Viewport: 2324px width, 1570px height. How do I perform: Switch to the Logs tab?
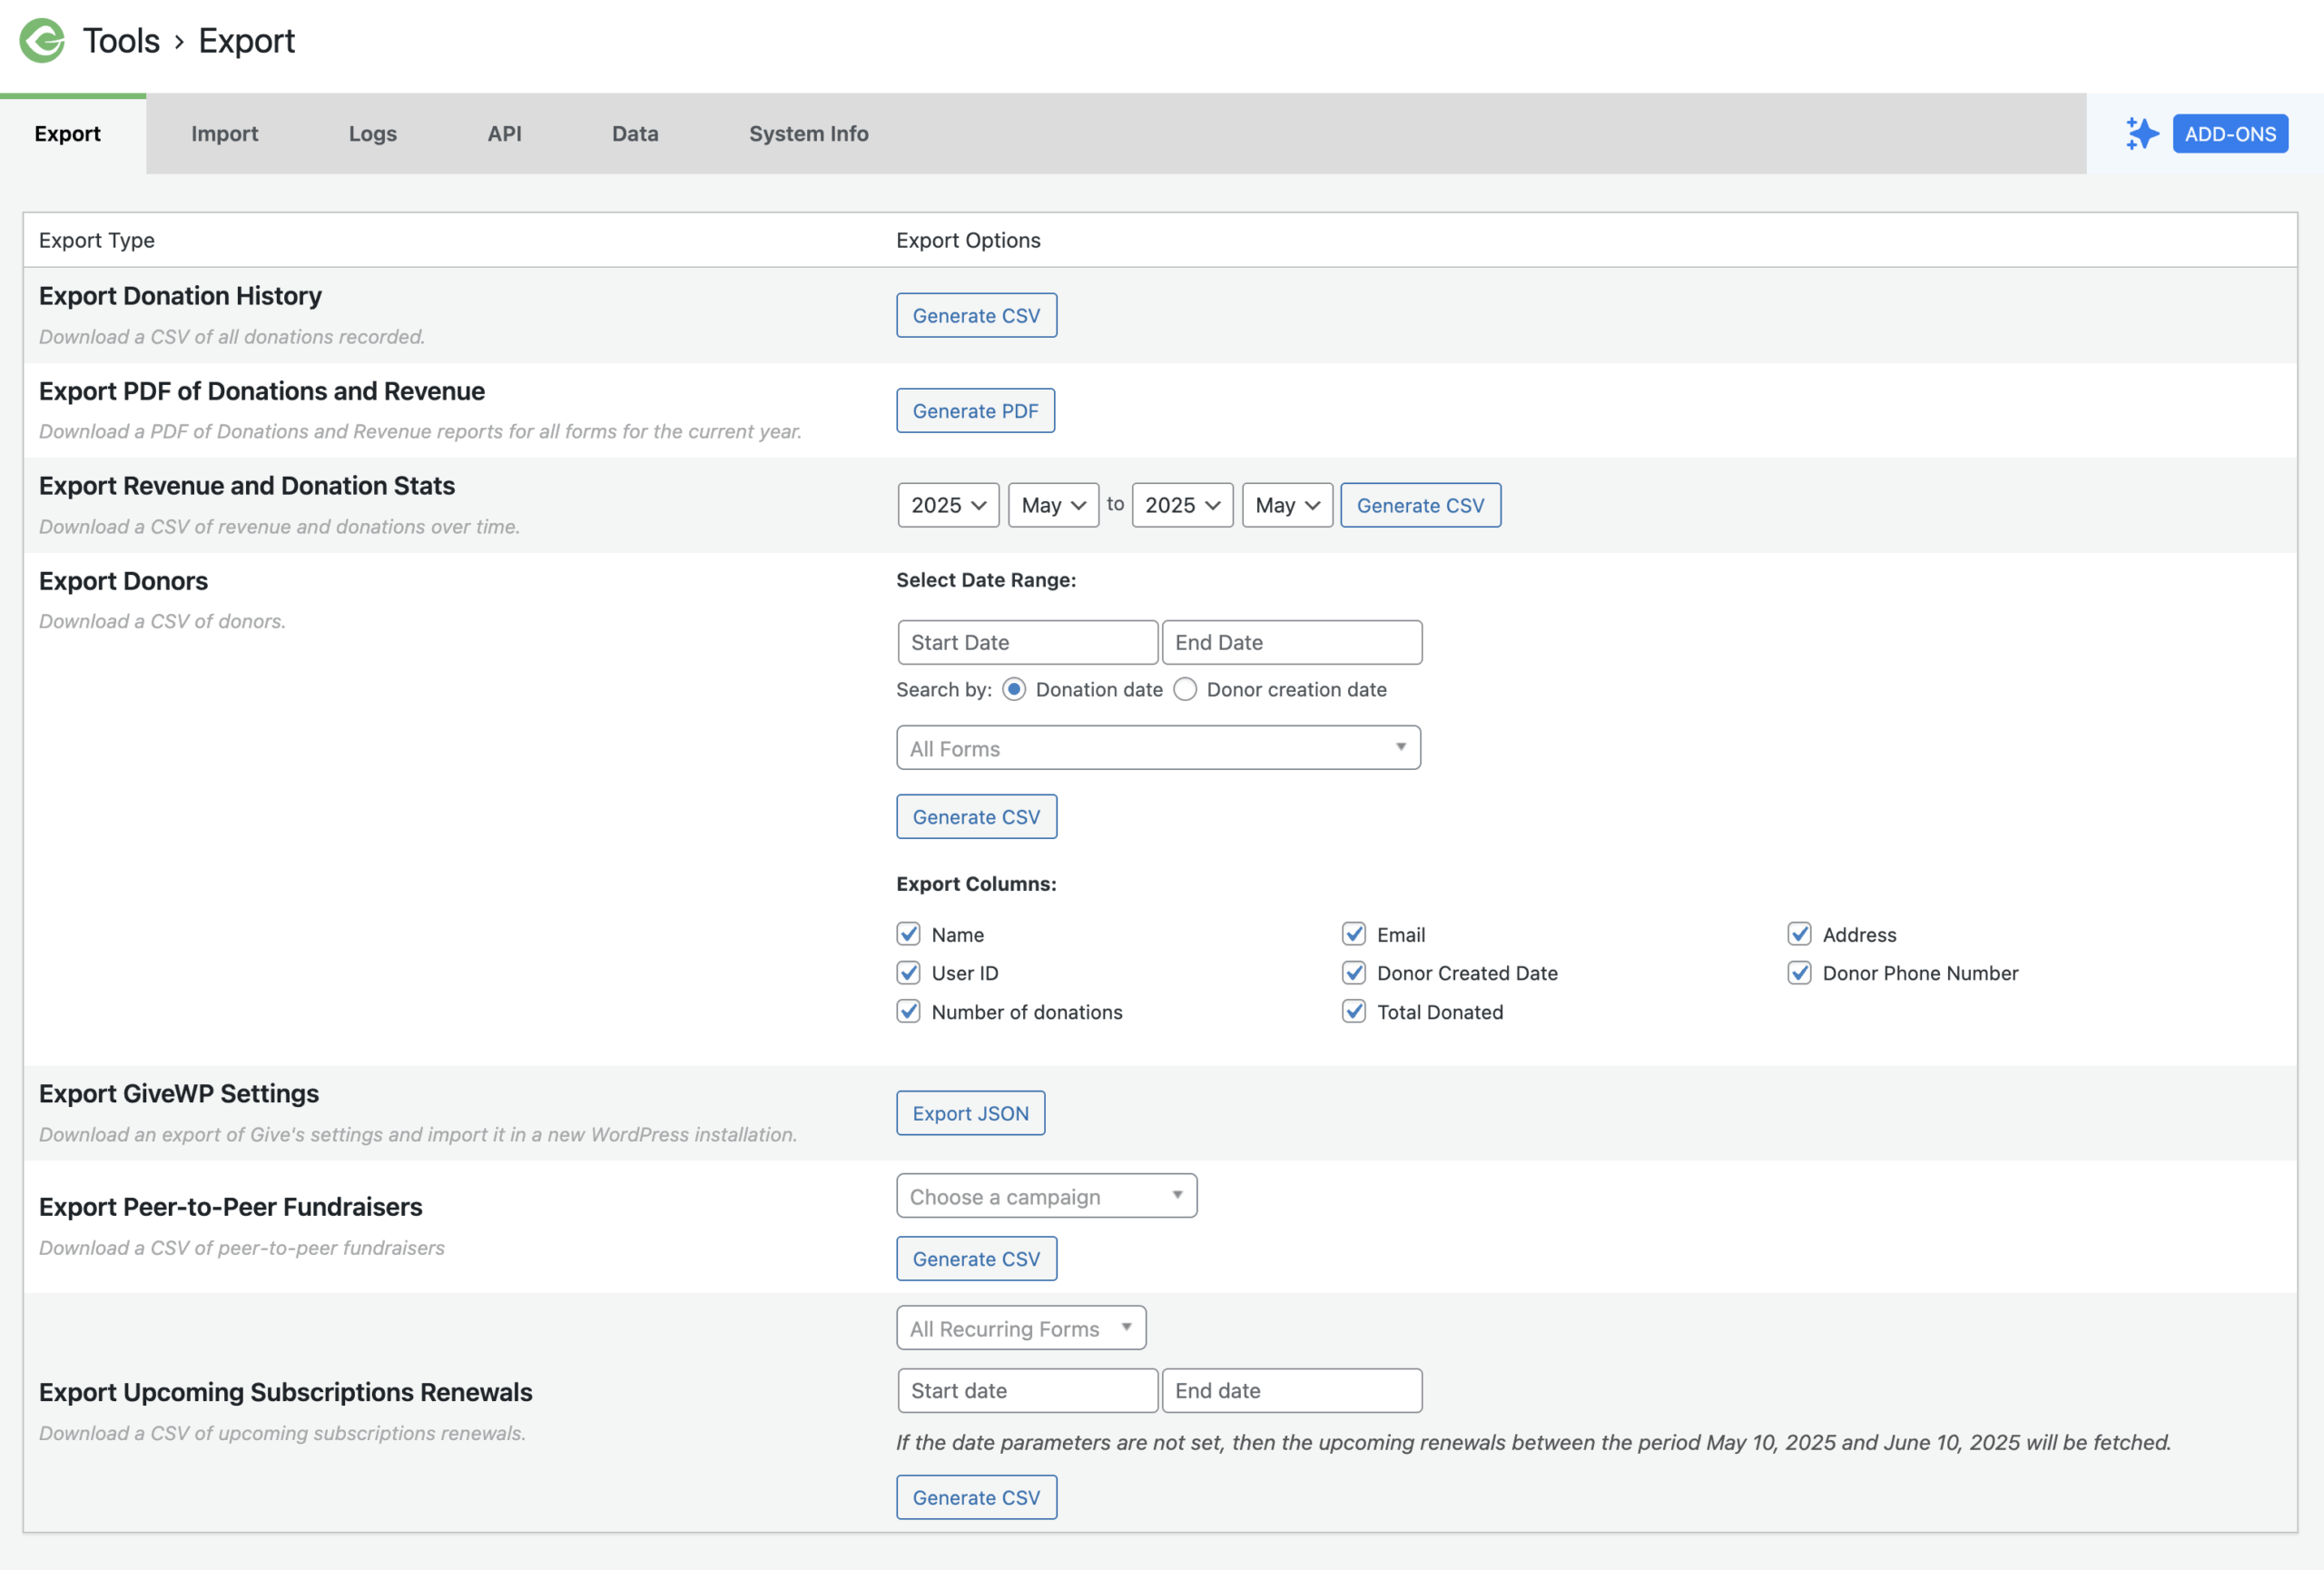pyautogui.click(x=372, y=133)
